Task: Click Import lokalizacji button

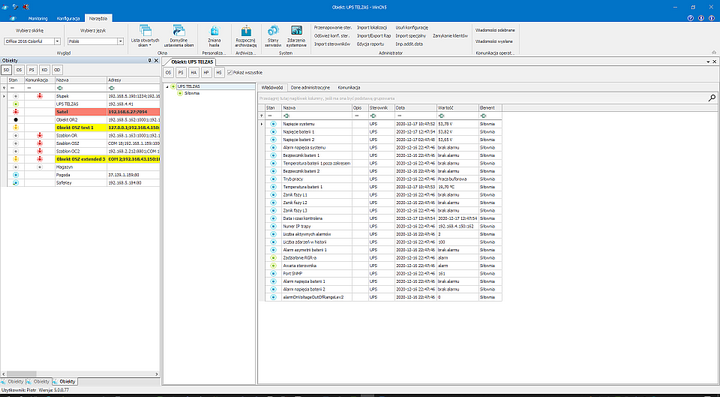Action: pos(372,28)
